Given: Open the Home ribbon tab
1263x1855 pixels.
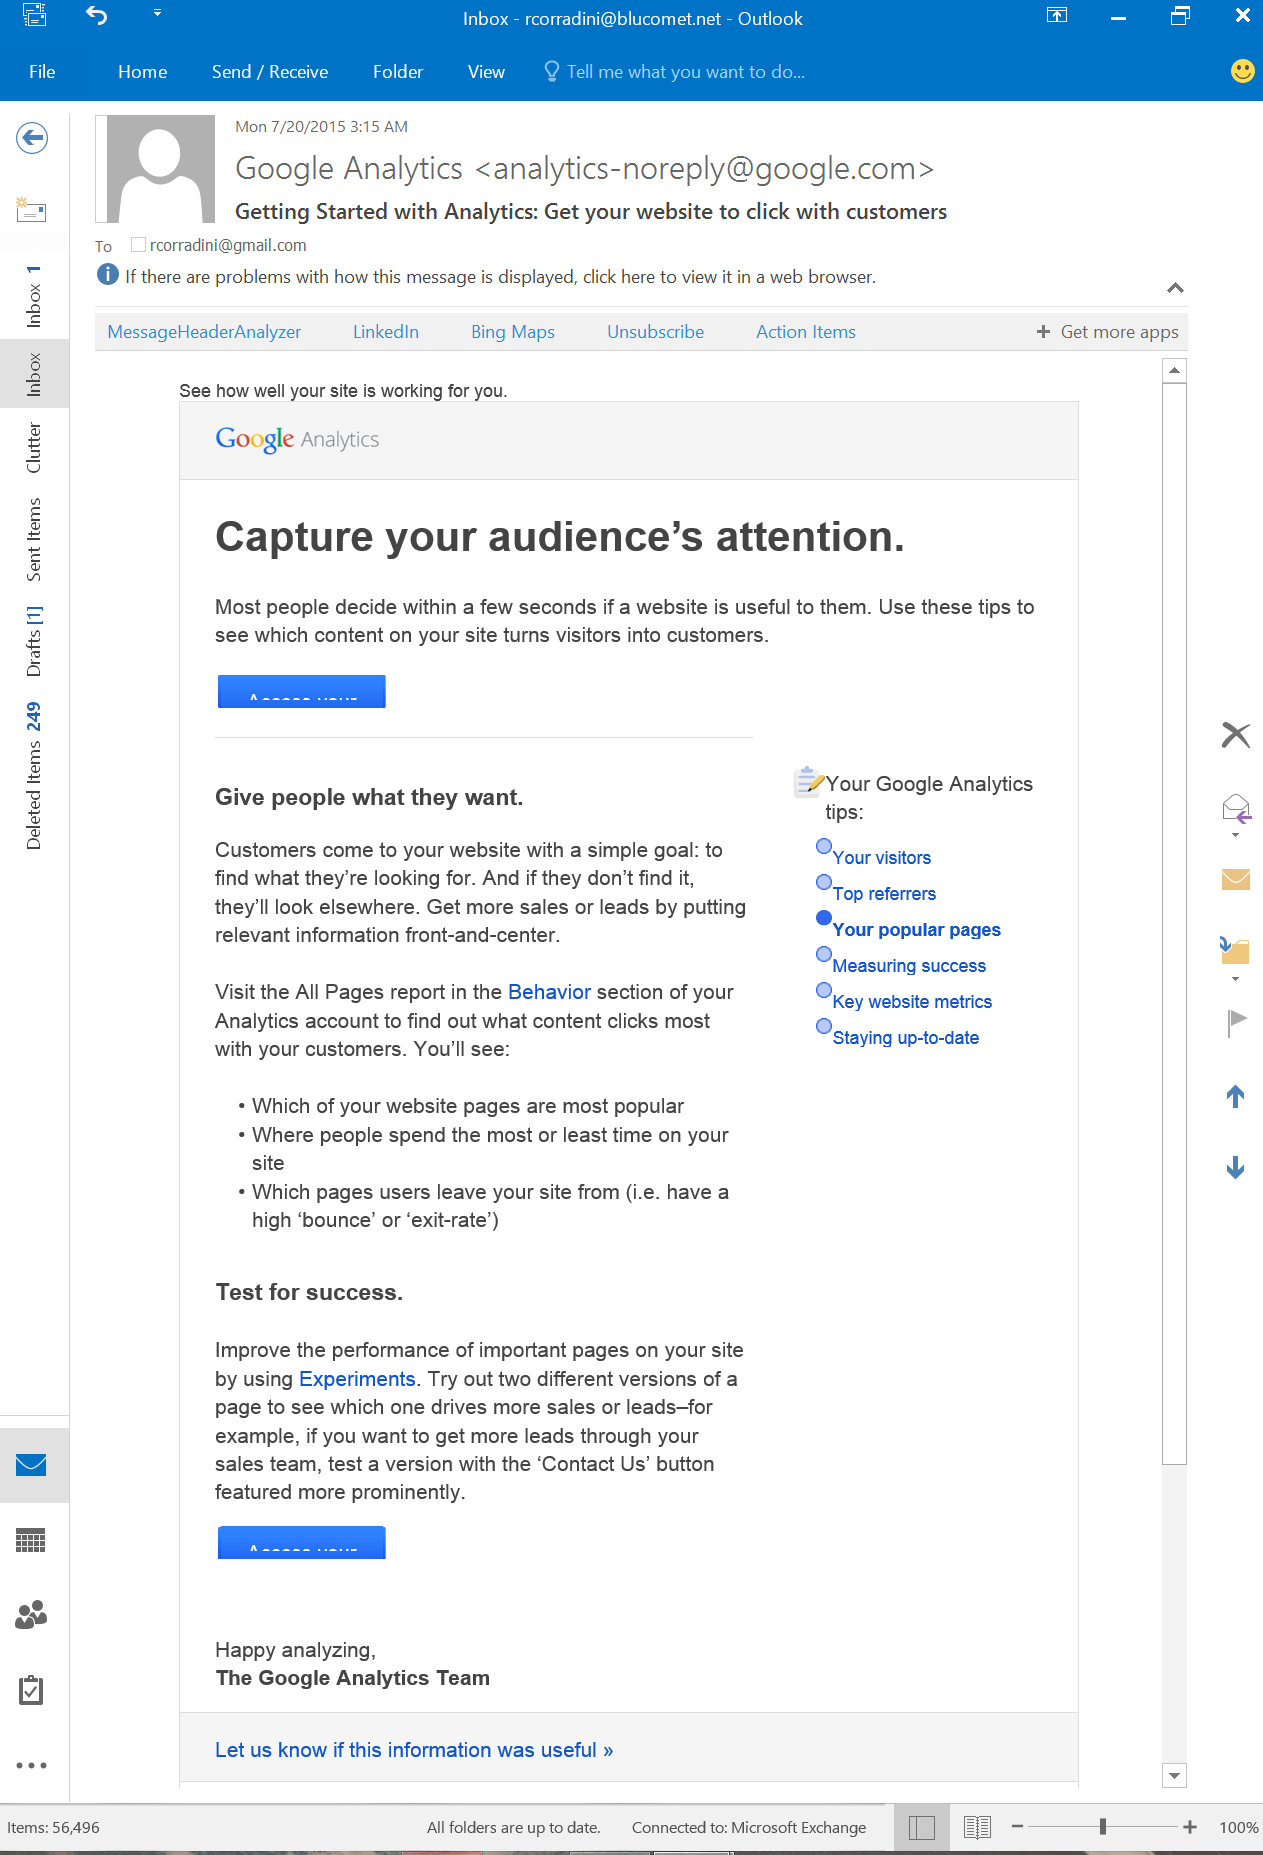Looking at the screenshot, I should point(143,72).
